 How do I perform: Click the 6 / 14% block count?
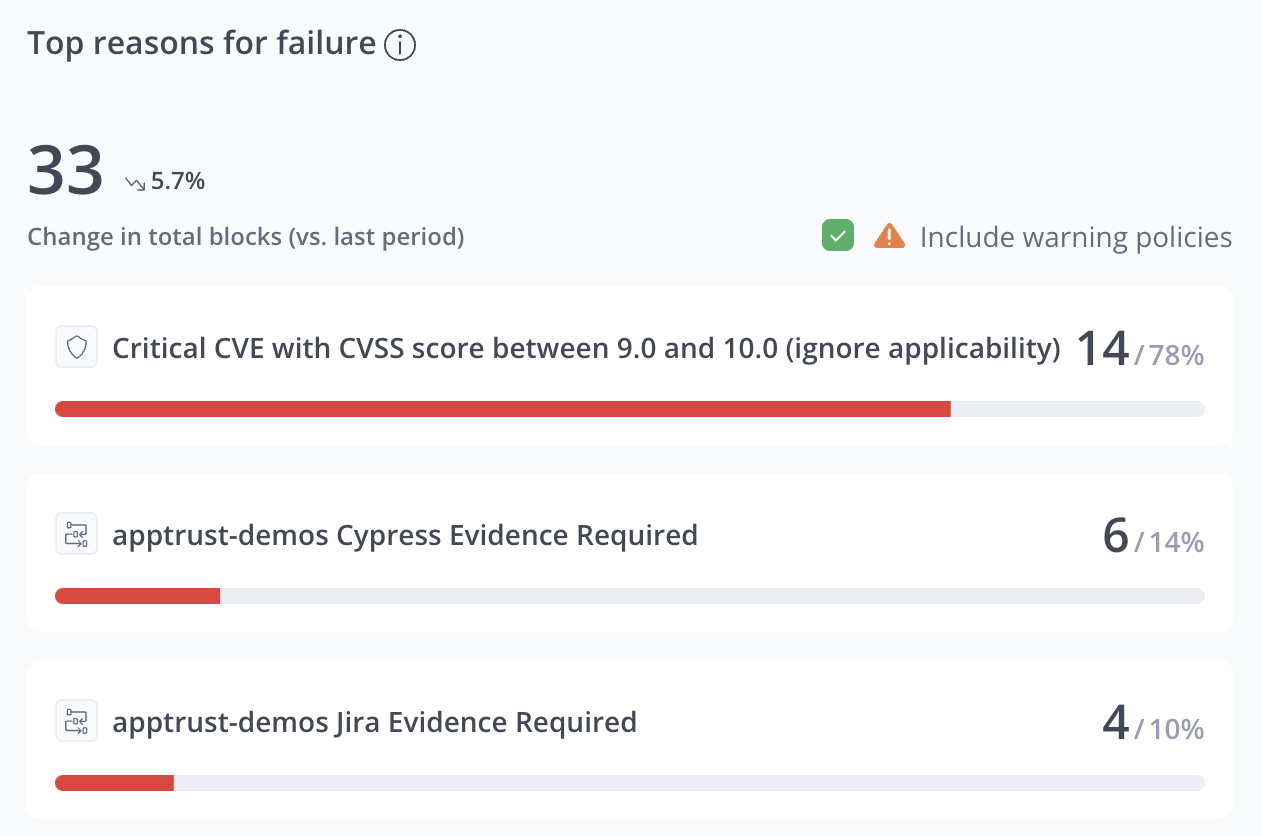pos(1152,538)
